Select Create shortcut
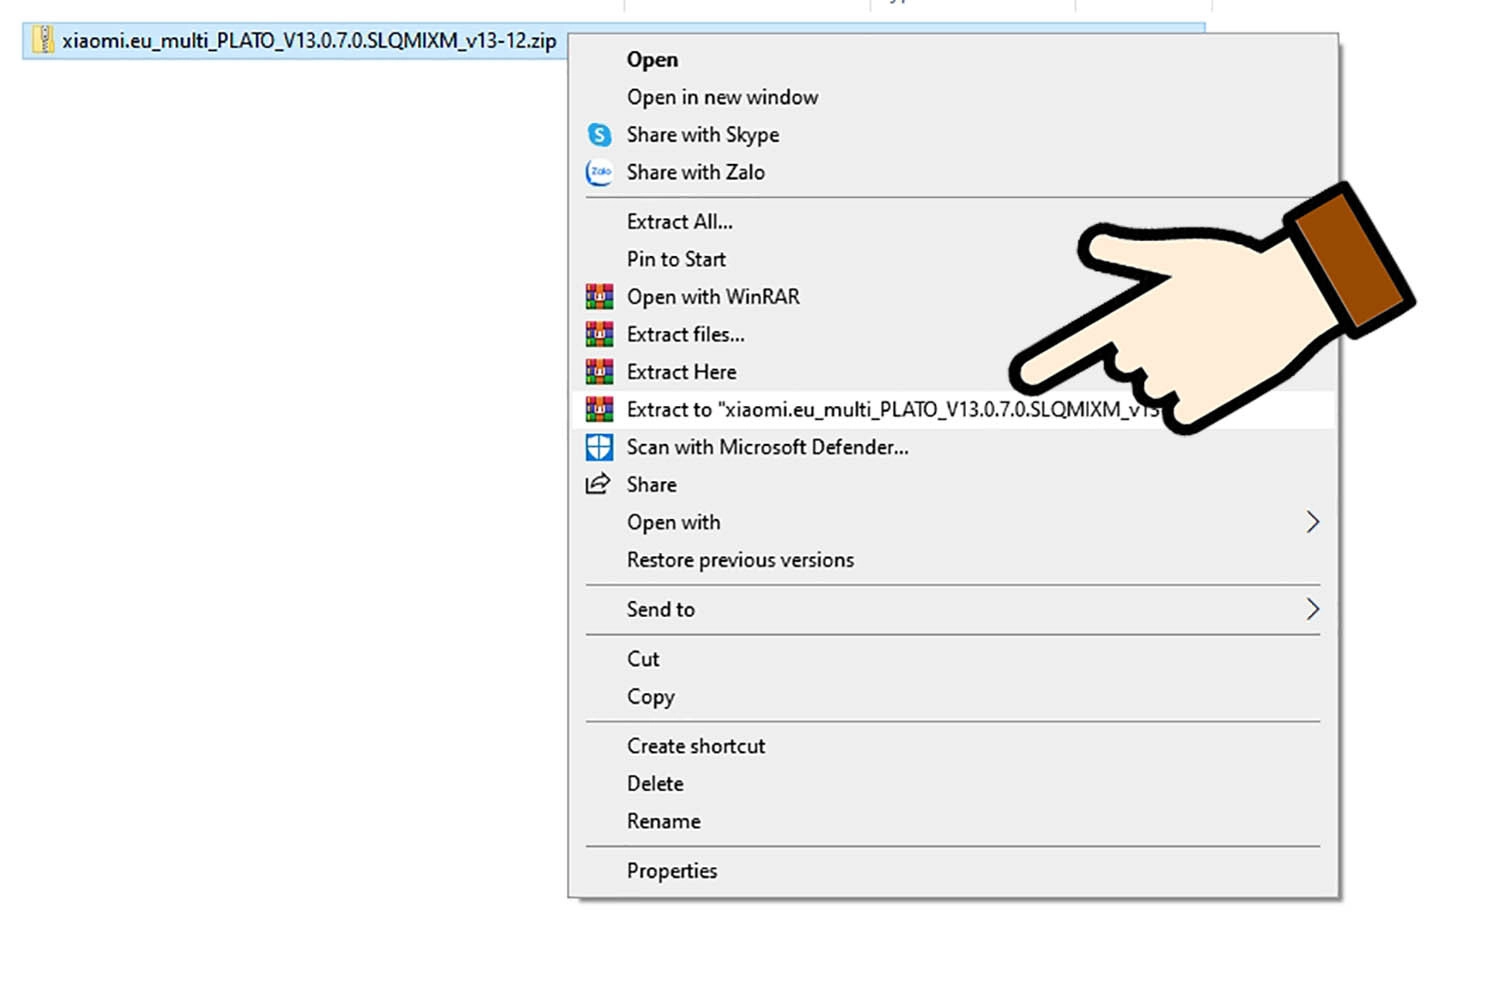 click(954, 746)
